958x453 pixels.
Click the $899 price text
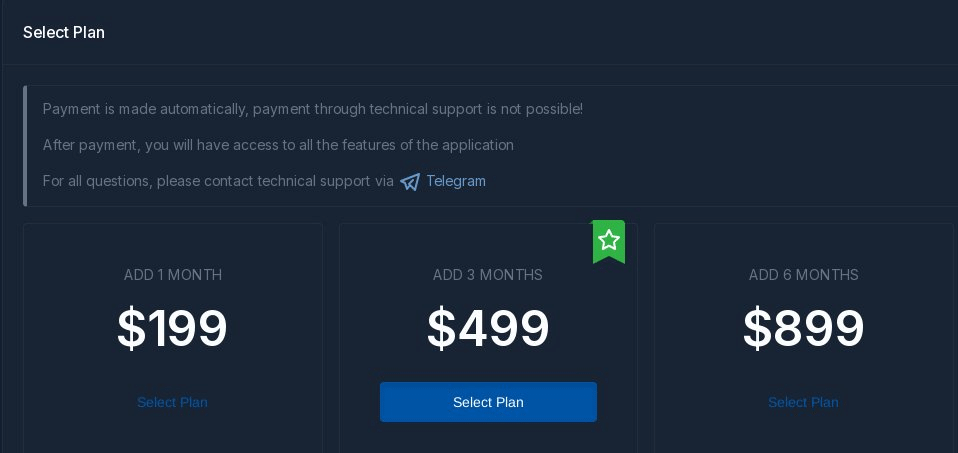pos(803,329)
